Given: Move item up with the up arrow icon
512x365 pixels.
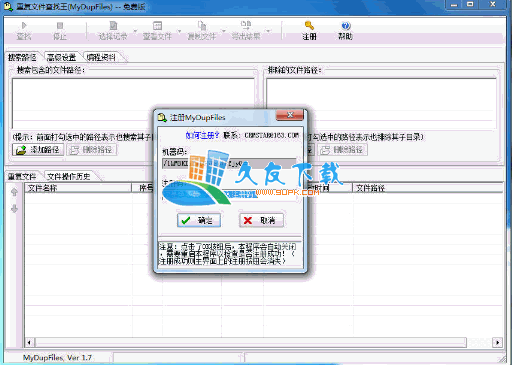Looking at the screenshot, I should pos(14,192).
